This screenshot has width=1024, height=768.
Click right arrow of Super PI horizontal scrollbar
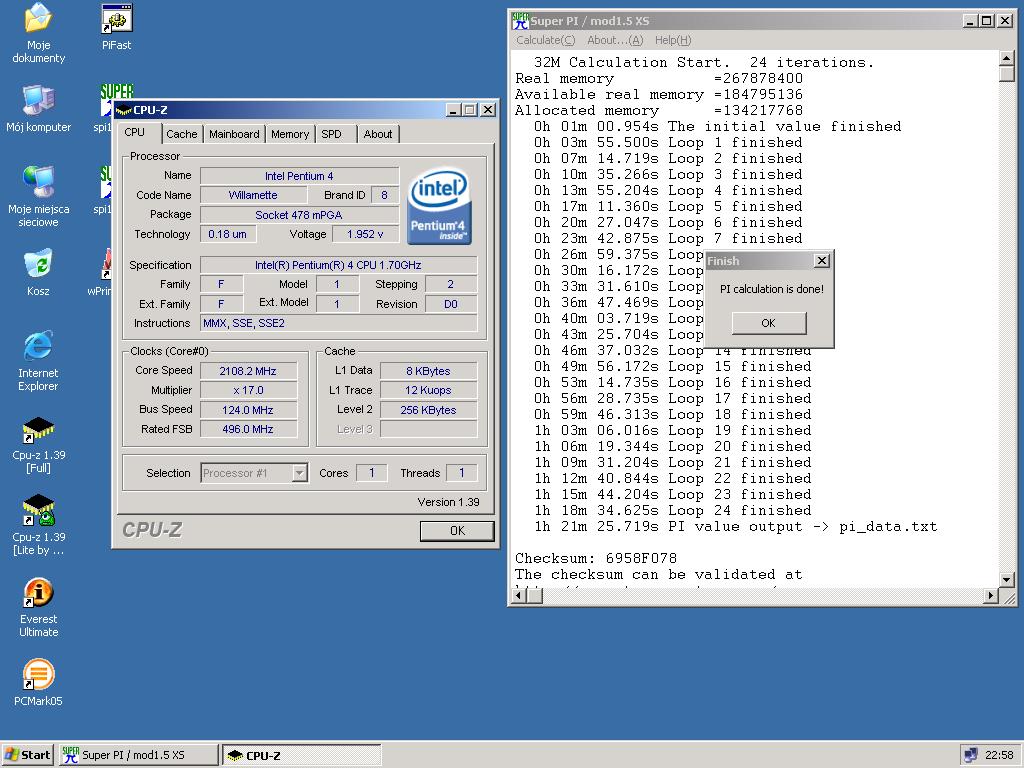[991, 596]
